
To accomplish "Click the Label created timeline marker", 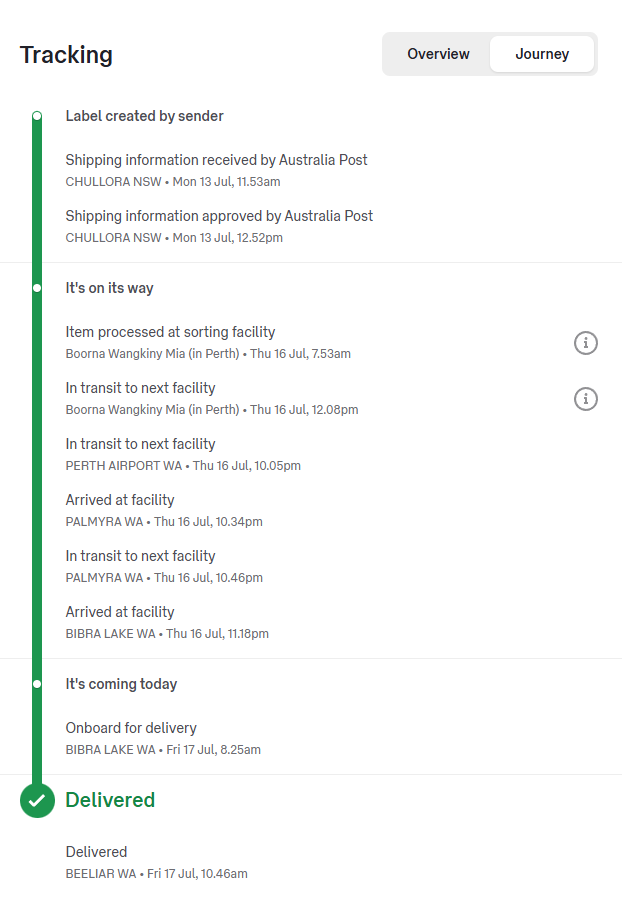I will pos(37,116).
